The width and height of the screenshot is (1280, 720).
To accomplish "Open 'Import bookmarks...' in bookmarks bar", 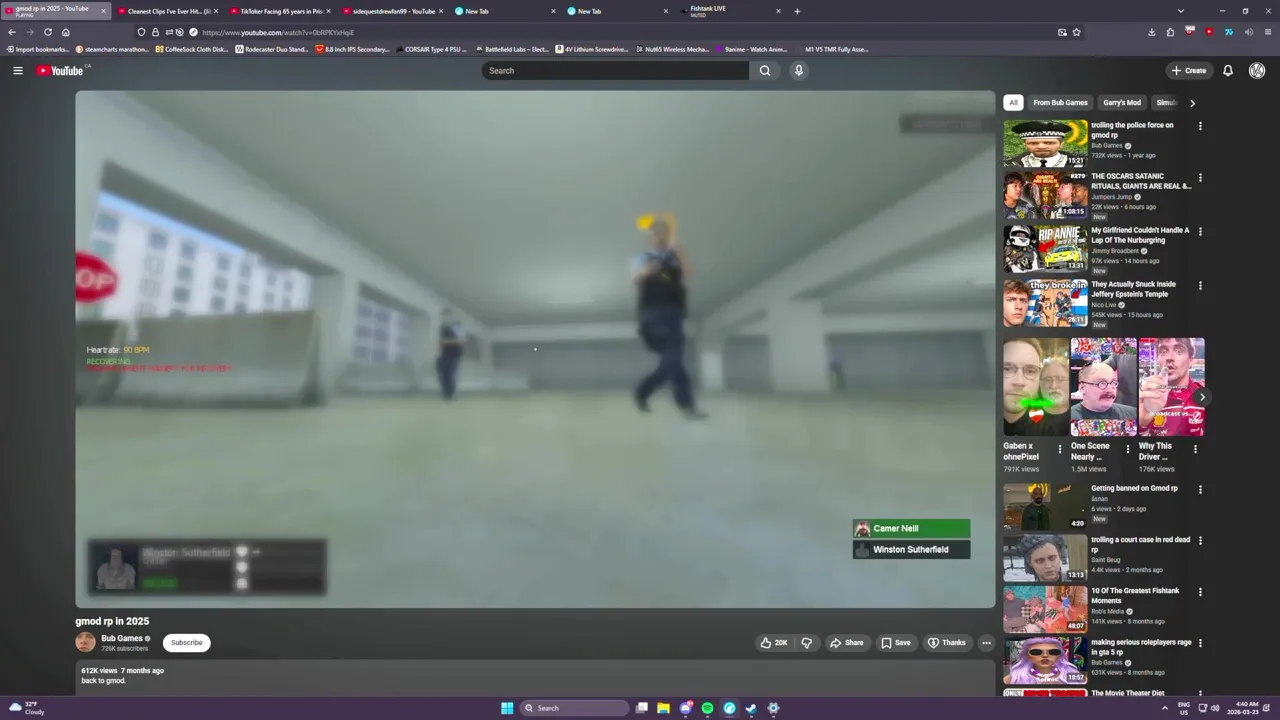I will 38,49.
